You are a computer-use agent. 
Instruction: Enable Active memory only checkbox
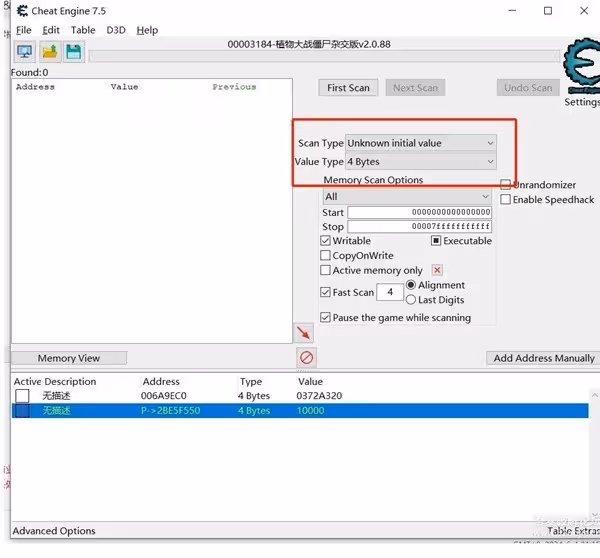325,270
